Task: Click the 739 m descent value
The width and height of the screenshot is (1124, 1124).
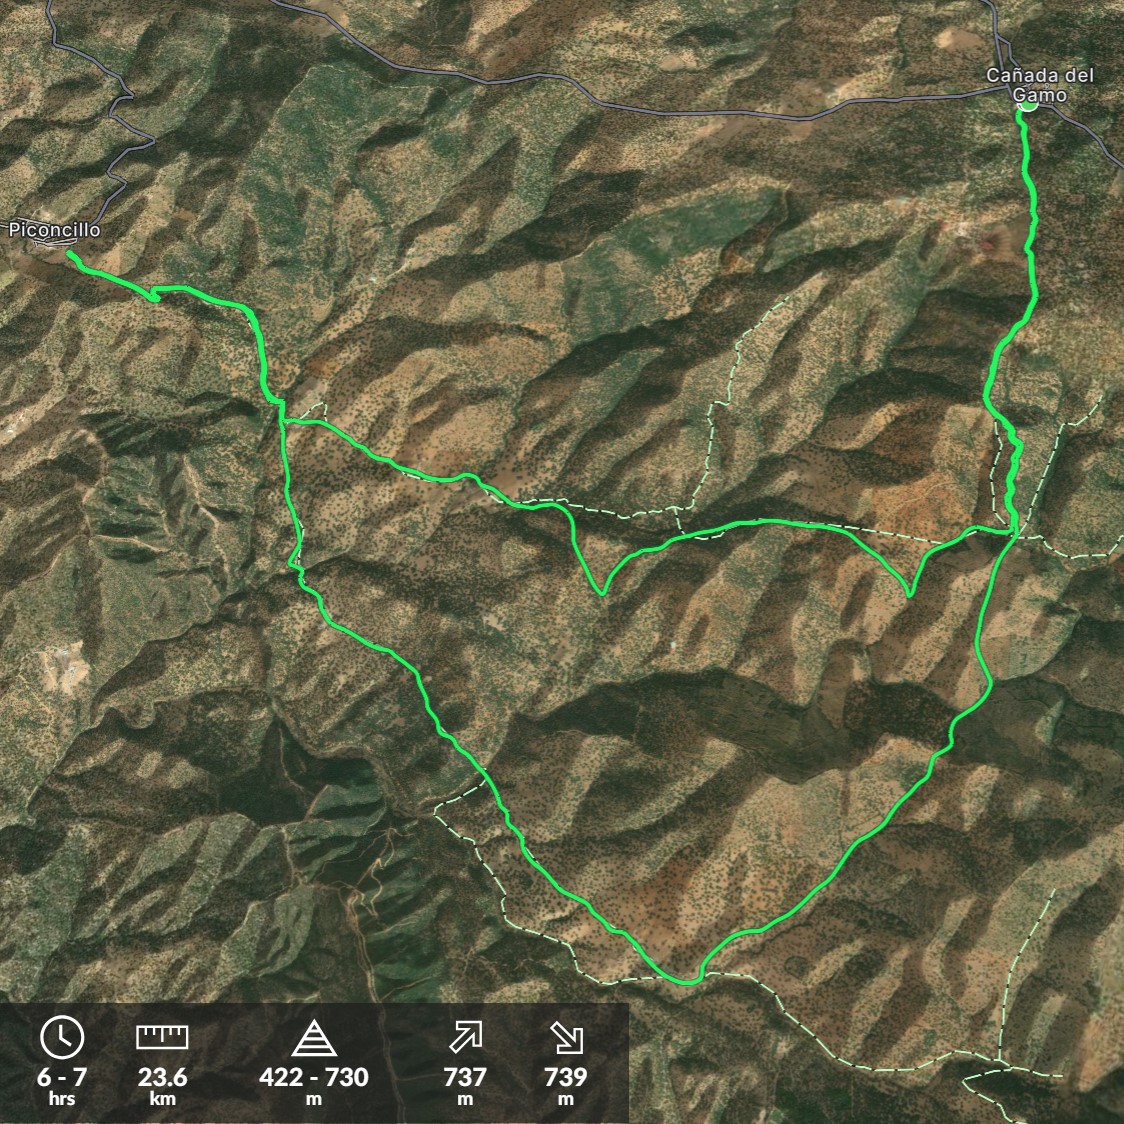Action: [x=566, y=1084]
